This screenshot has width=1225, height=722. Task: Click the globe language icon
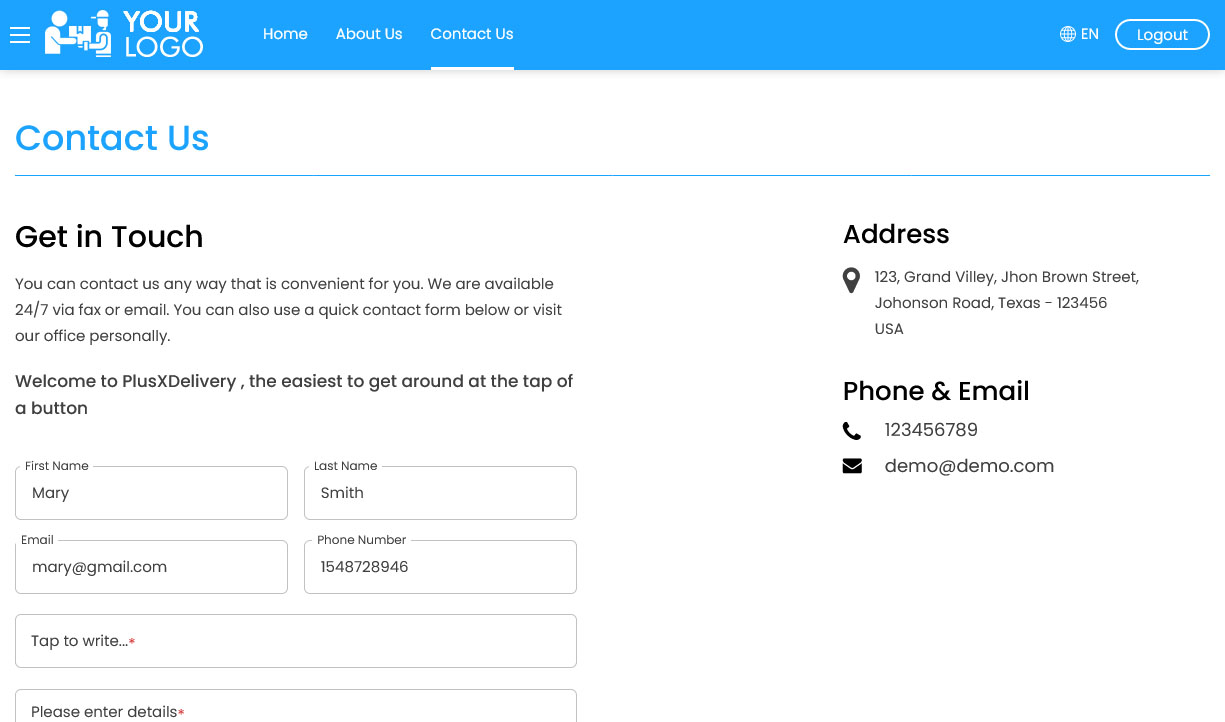(1068, 34)
